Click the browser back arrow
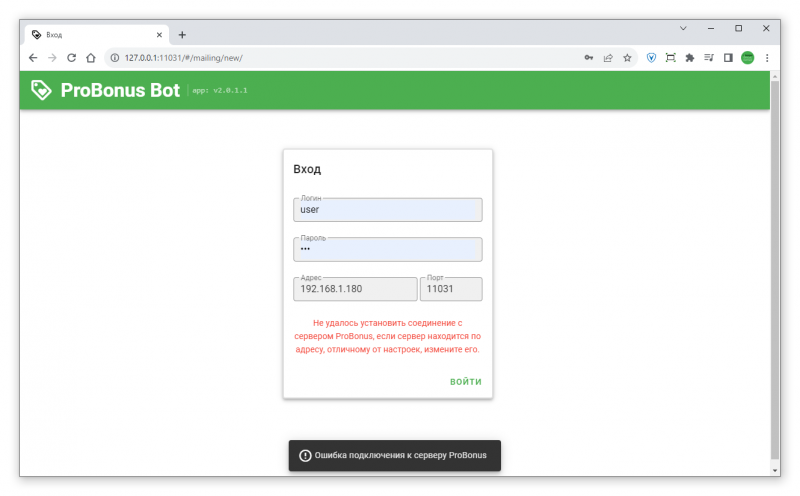 point(33,58)
